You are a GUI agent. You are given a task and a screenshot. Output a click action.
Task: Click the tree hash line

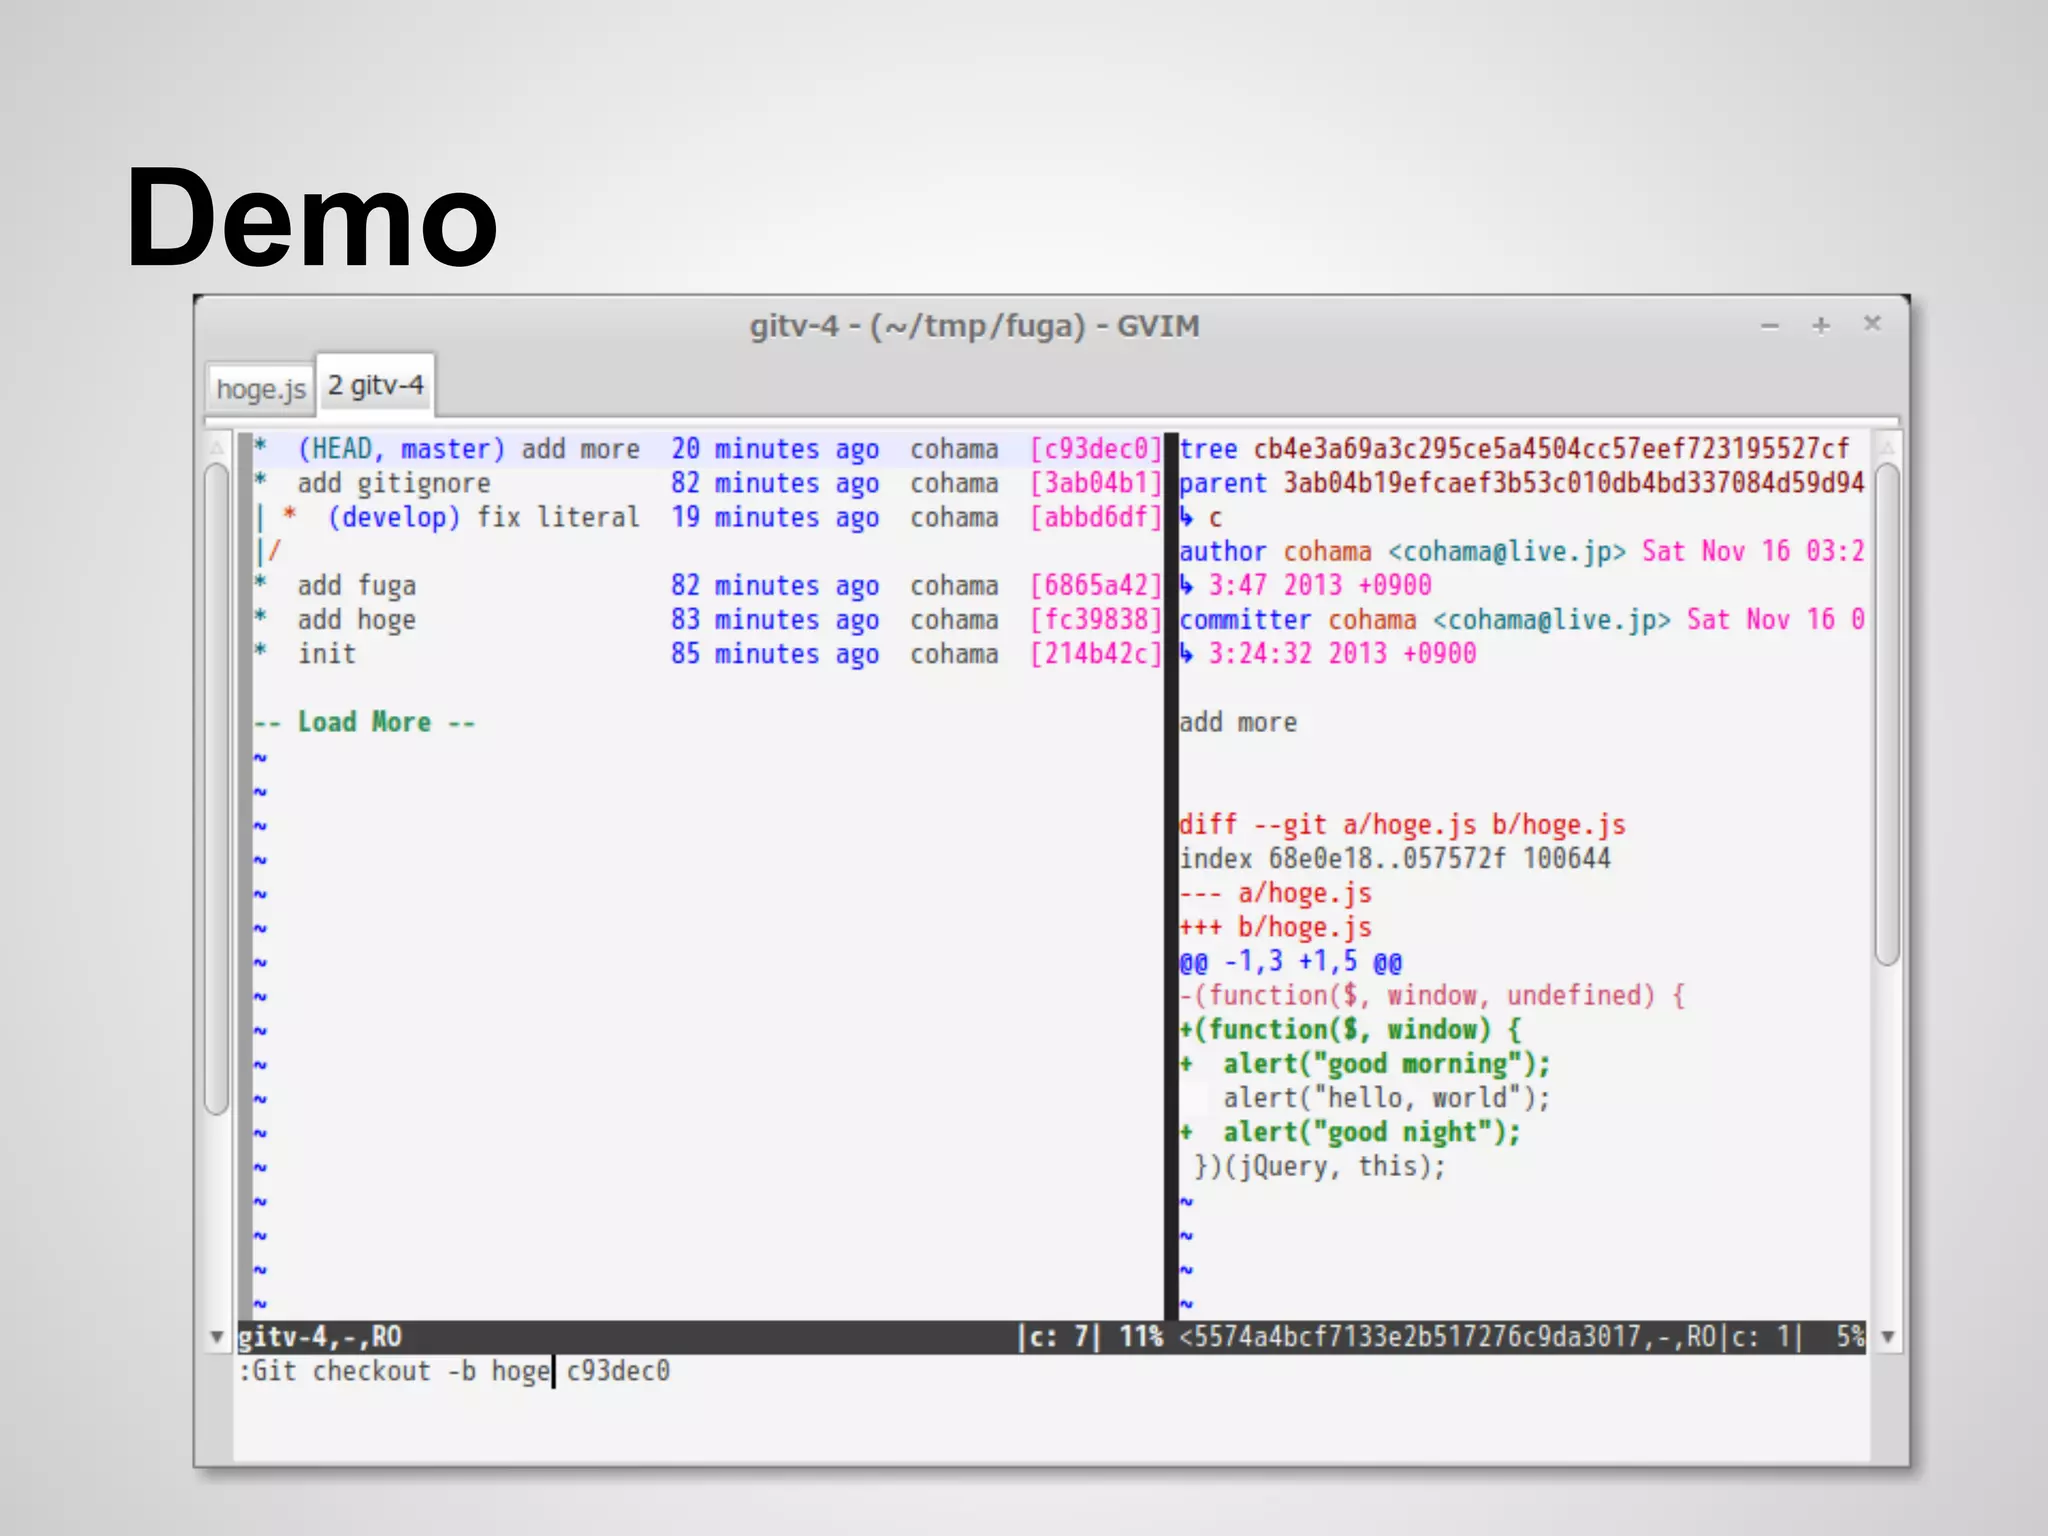tap(1514, 449)
